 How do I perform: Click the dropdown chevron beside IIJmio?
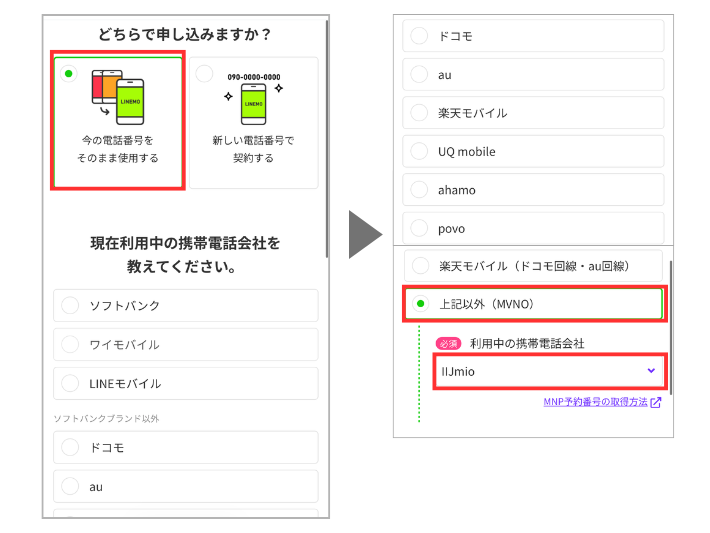[651, 370]
